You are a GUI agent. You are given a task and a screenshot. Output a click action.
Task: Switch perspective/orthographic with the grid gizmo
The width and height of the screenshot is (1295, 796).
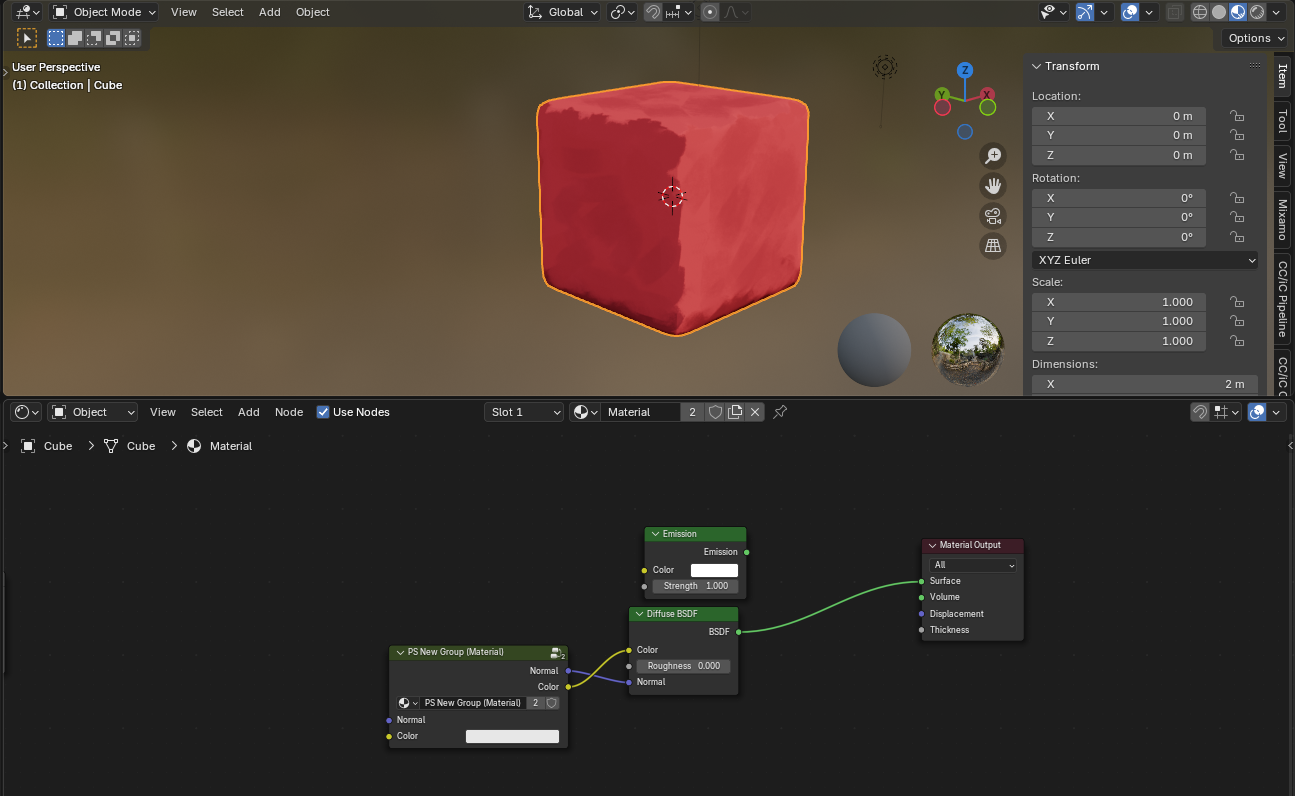tap(993, 246)
